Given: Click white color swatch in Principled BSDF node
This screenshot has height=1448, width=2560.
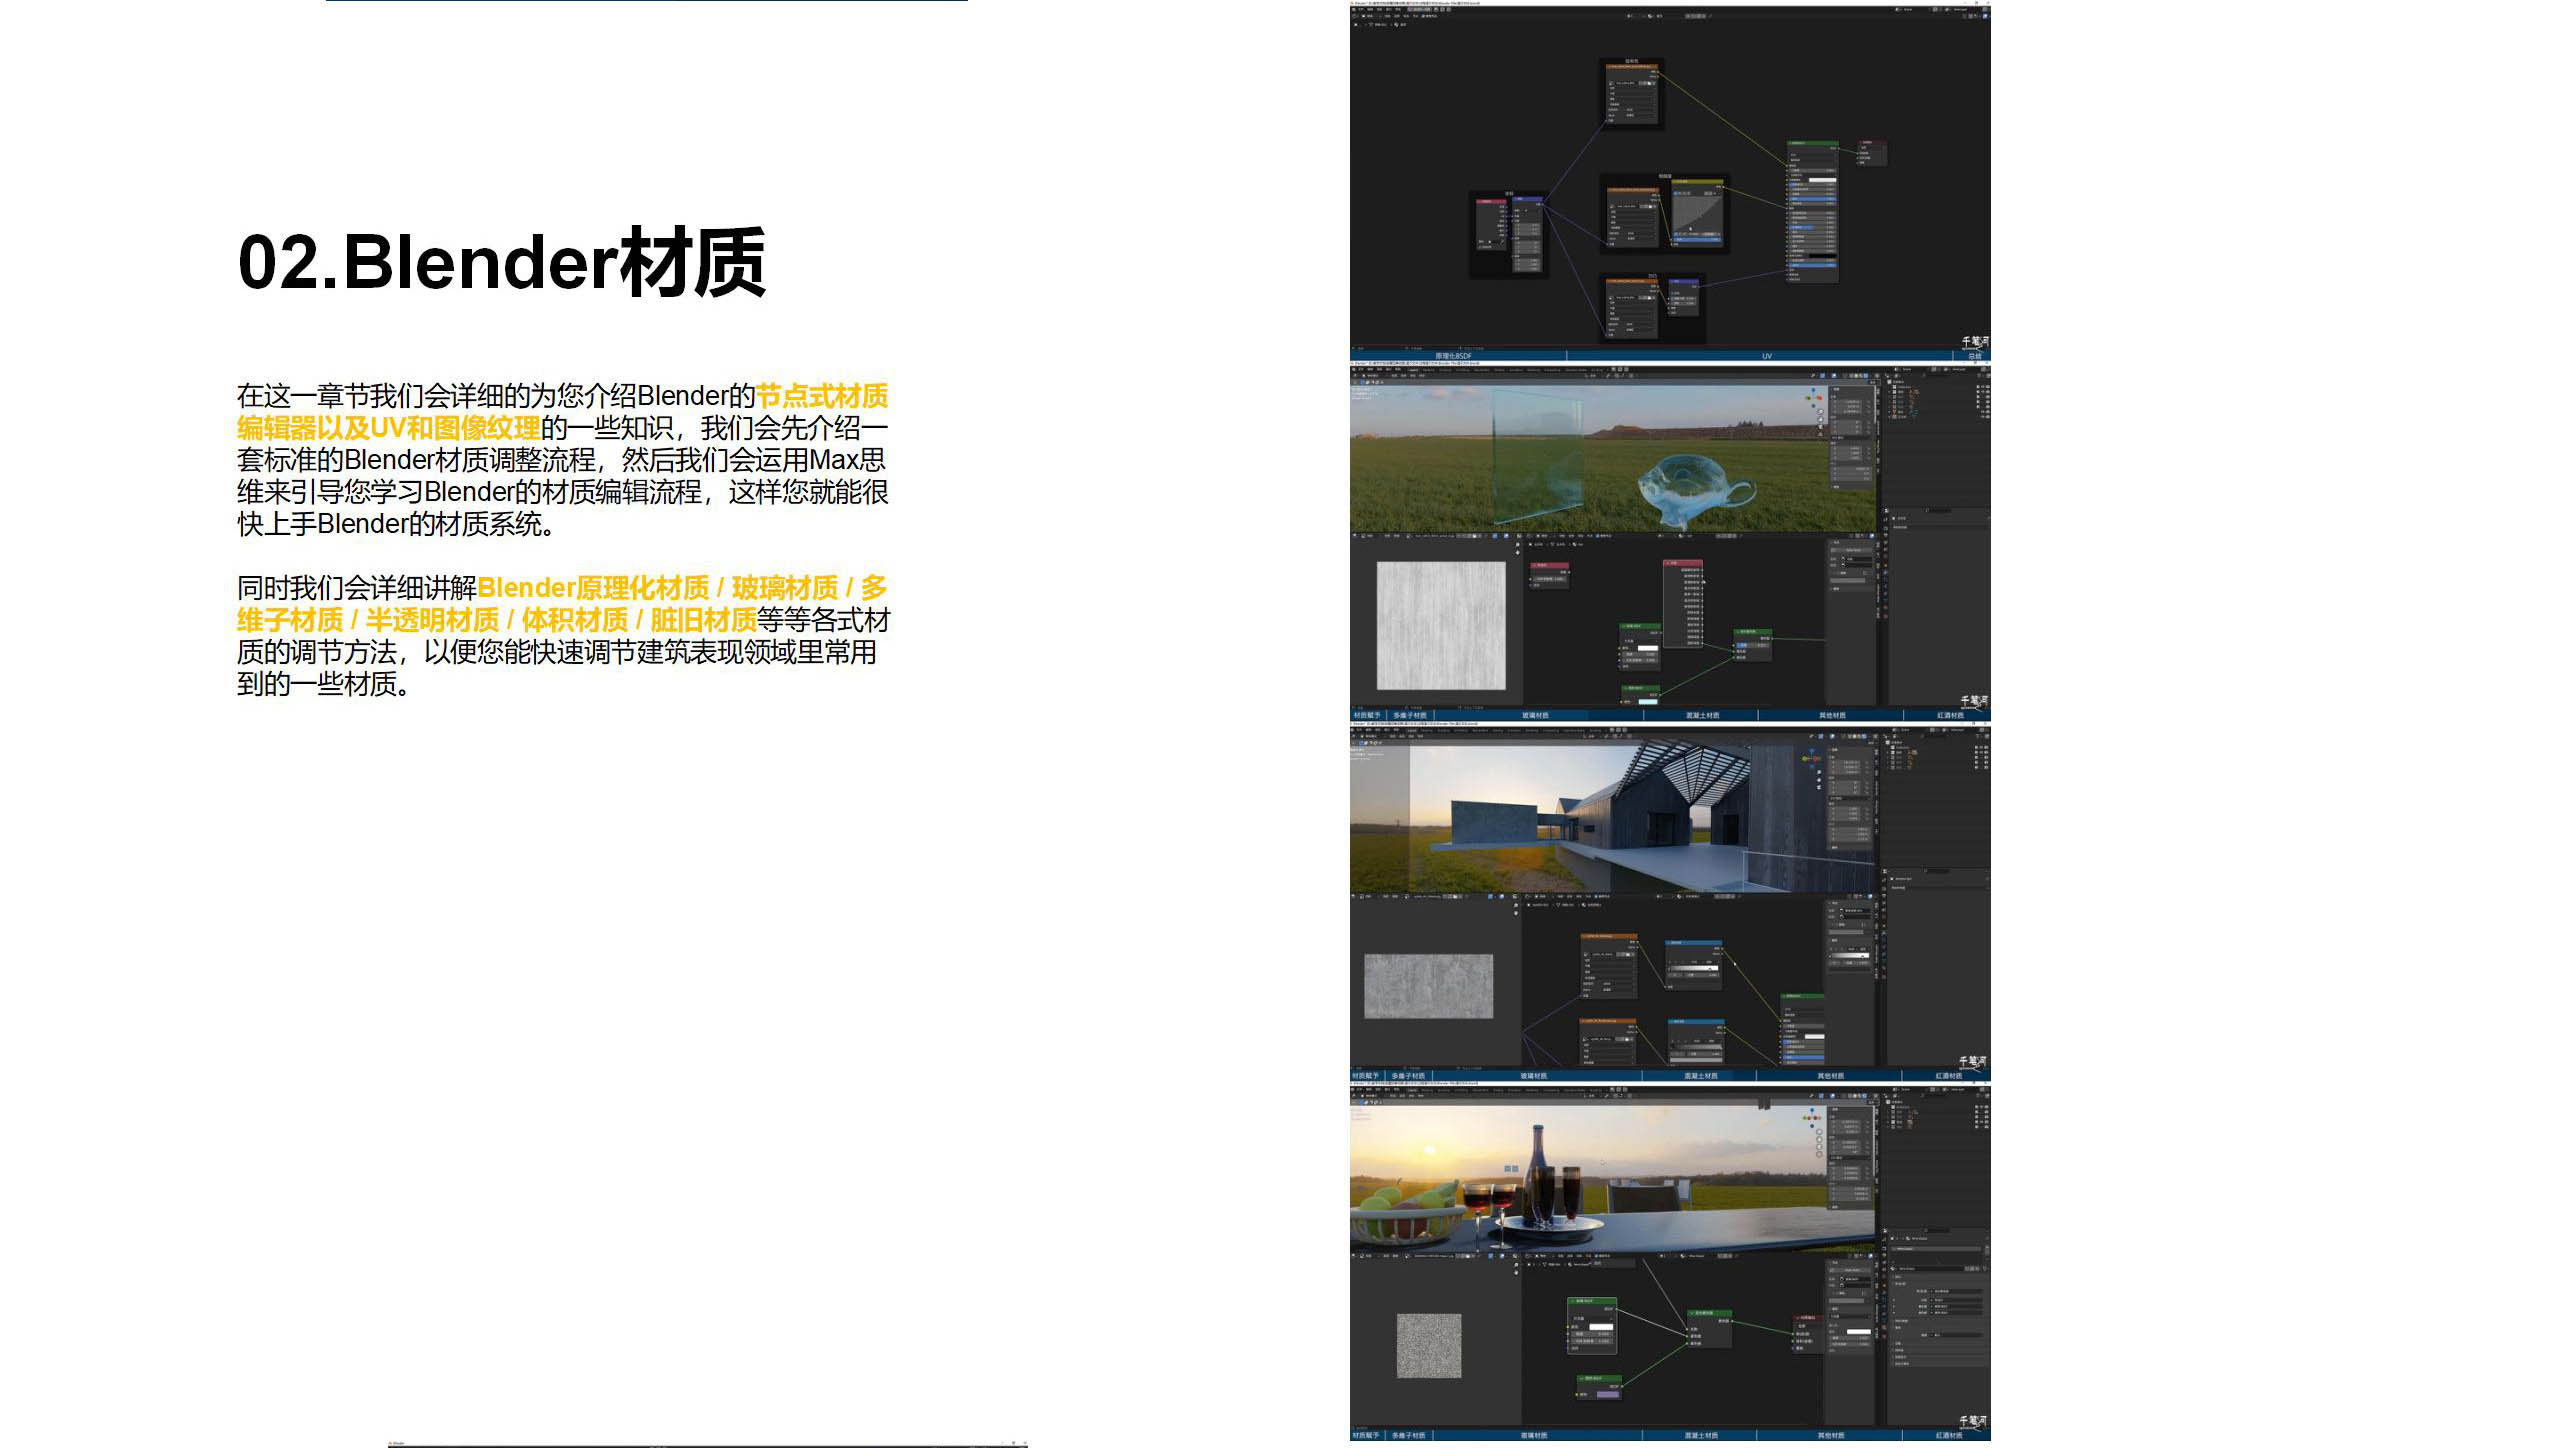Looking at the screenshot, I should 1823,180.
